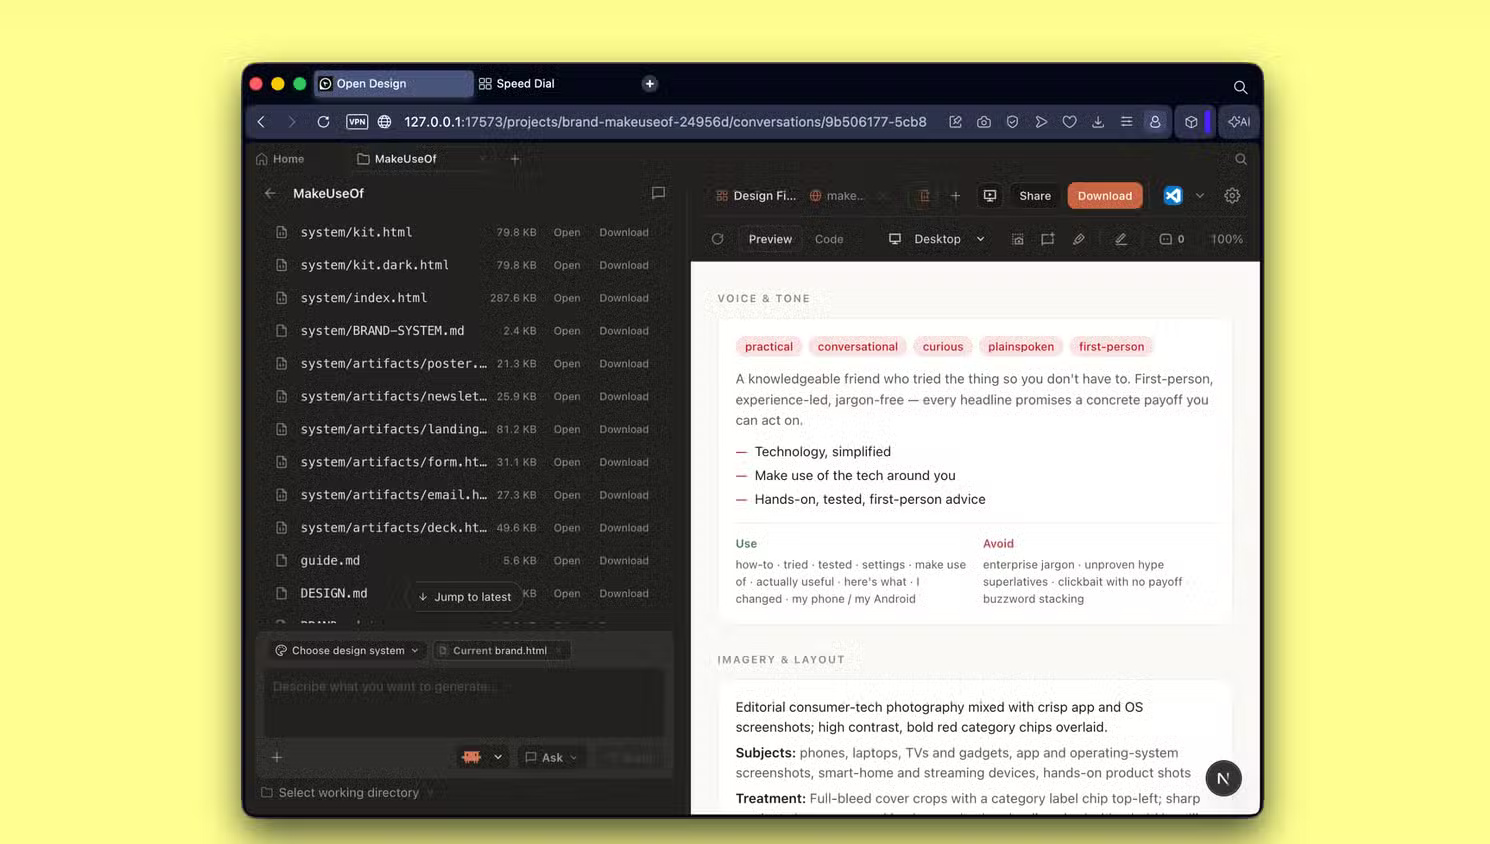Select the Design Fi... file tab
This screenshot has height=844, width=1490.
click(x=756, y=196)
